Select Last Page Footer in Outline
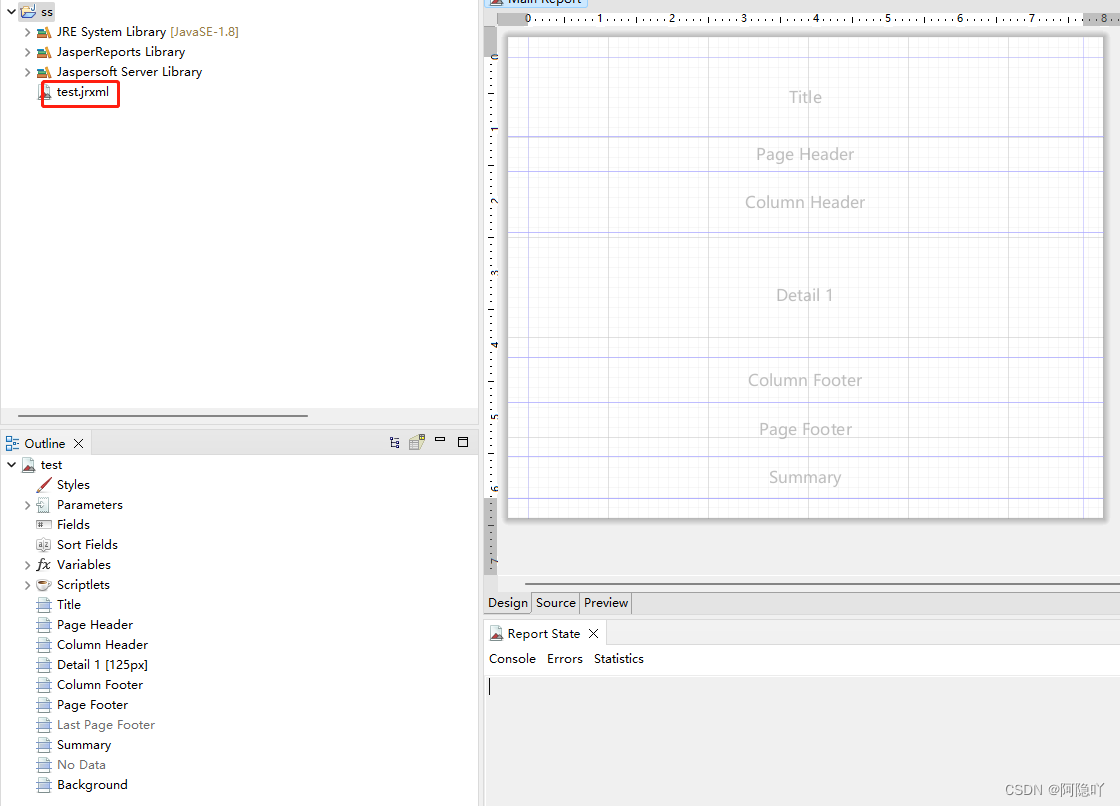Screen dimensions: 1120x806 [x=106, y=725]
